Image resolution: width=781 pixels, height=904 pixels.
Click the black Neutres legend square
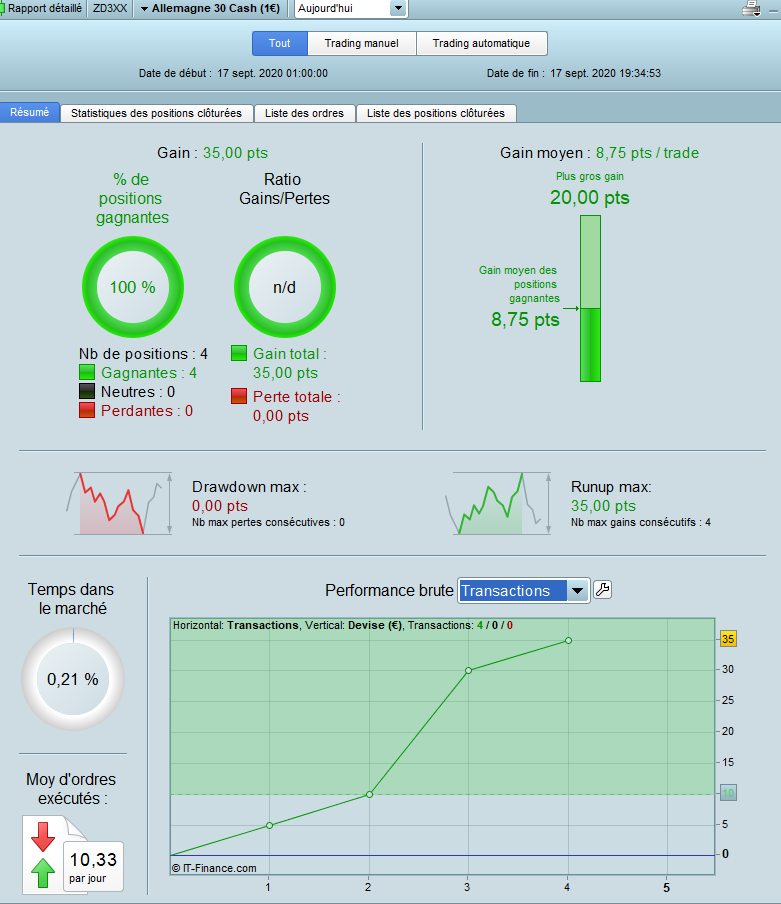87,391
